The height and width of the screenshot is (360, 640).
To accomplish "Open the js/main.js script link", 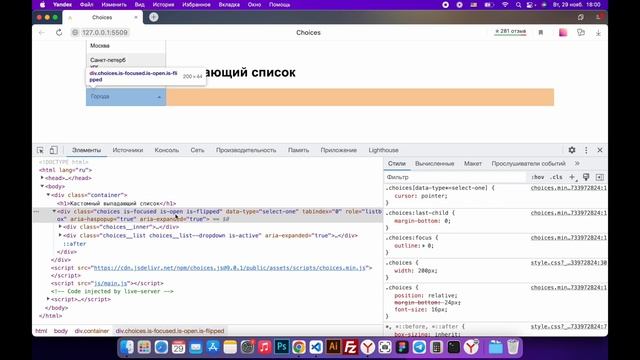I will click(x=110, y=283).
